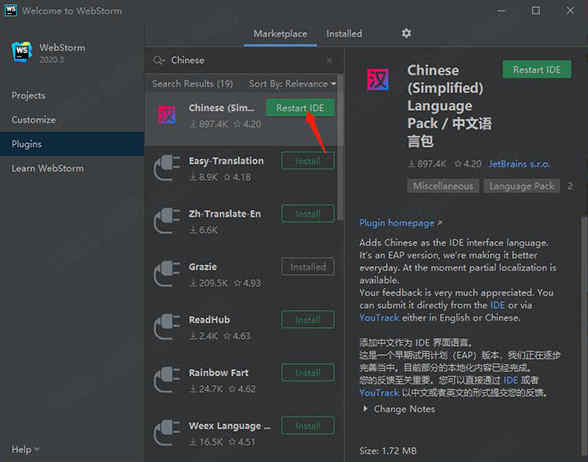Open Sort By Relevance dropdown
This screenshot has width=588, height=462.
[292, 84]
